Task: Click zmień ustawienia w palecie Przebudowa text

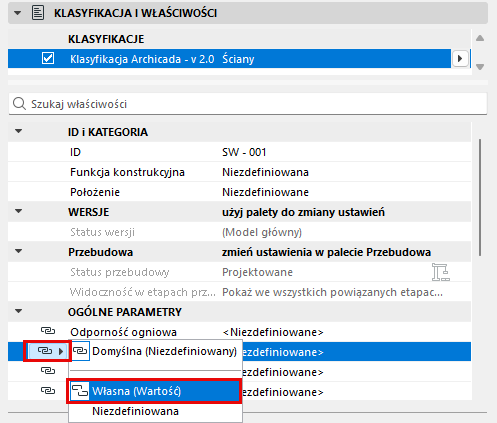Action: (x=326, y=252)
